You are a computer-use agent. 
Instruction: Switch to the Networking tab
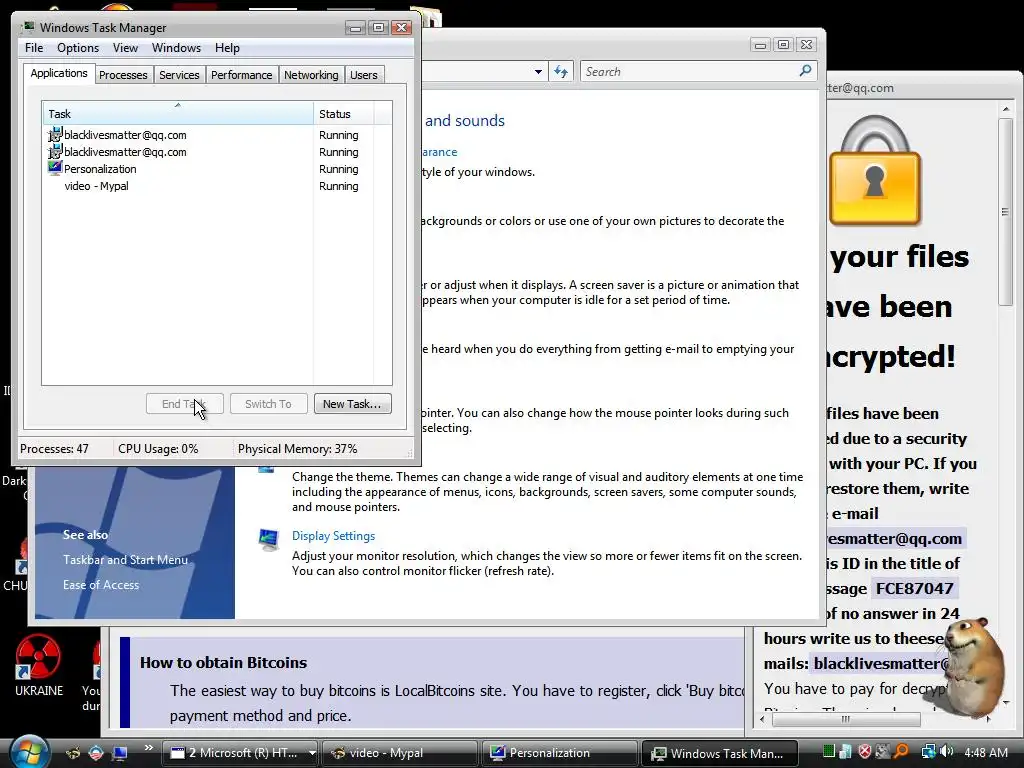click(x=311, y=75)
